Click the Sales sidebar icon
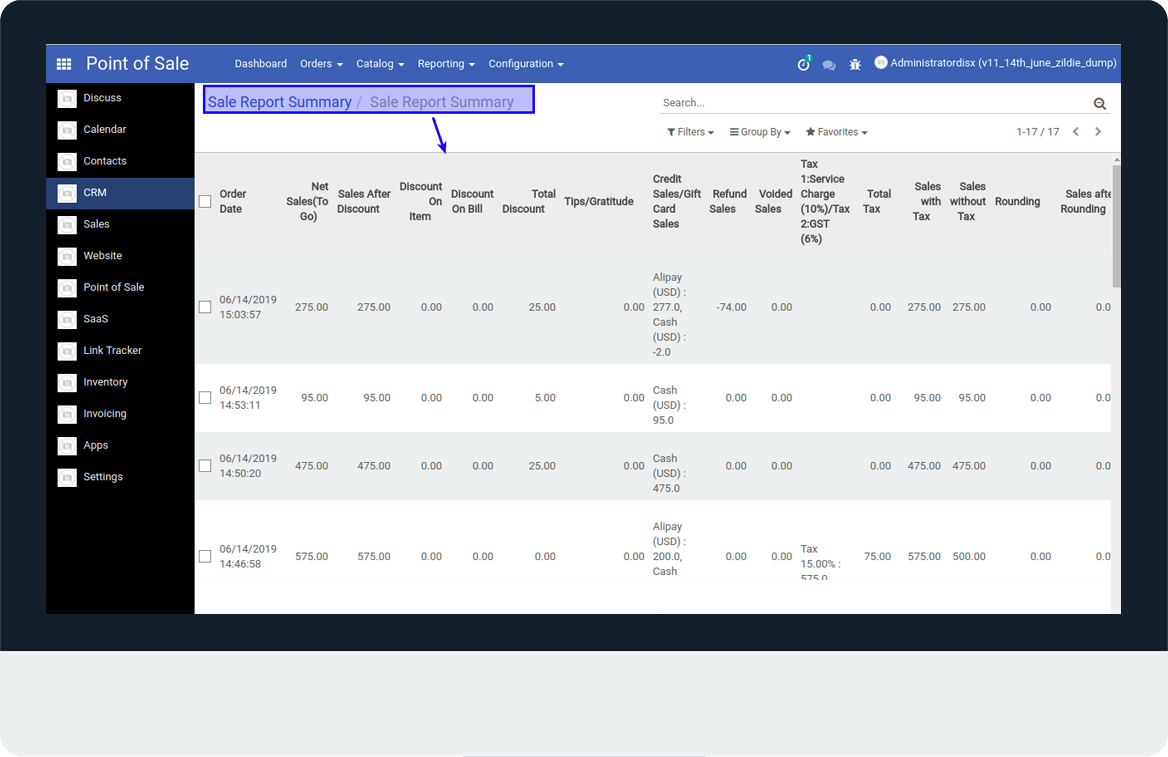1168x757 pixels. coord(67,224)
